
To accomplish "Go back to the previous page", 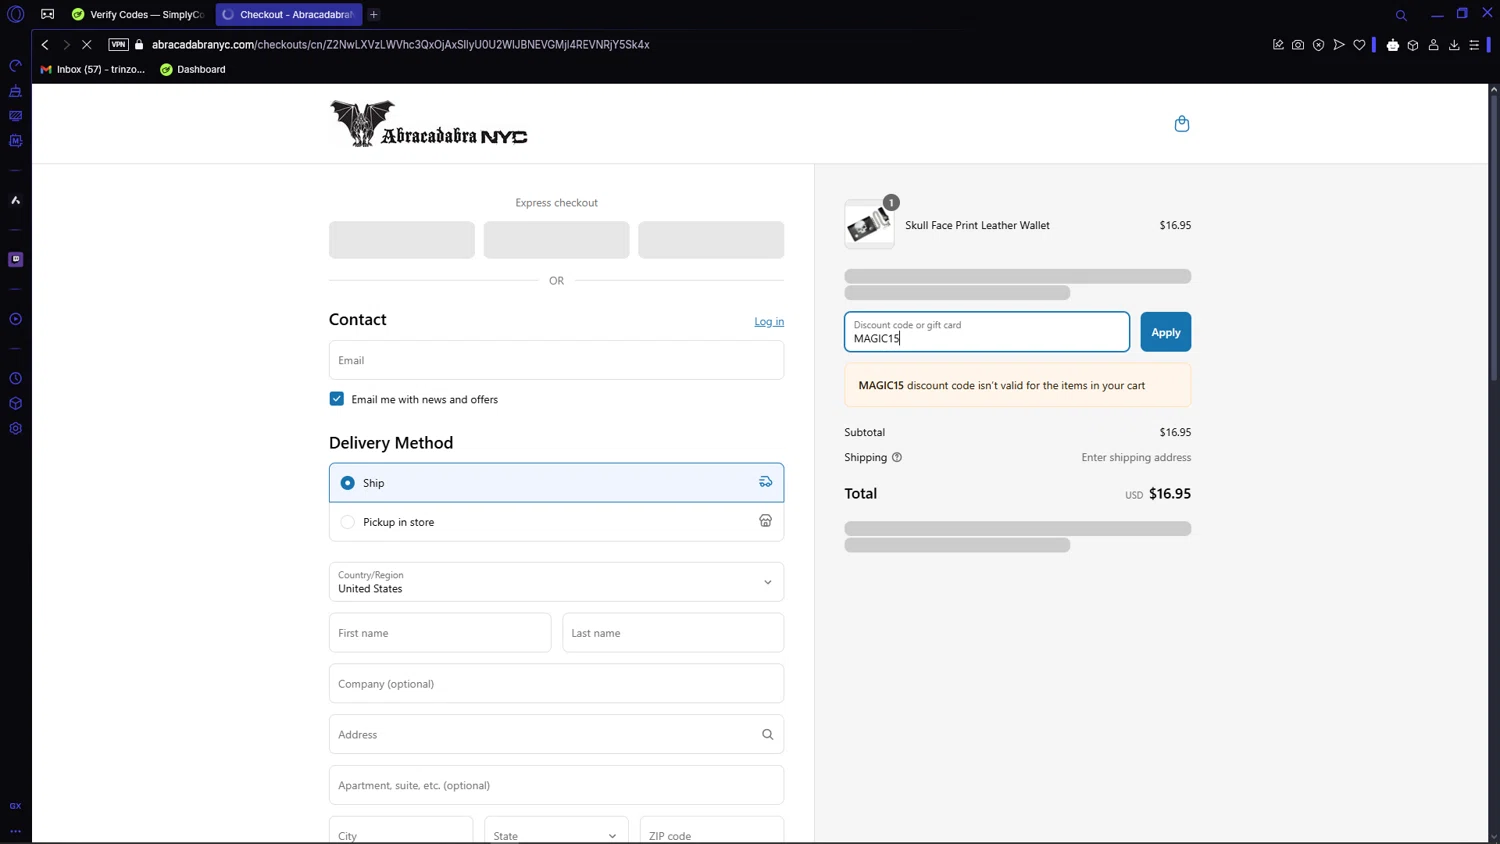I will click(x=45, y=45).
